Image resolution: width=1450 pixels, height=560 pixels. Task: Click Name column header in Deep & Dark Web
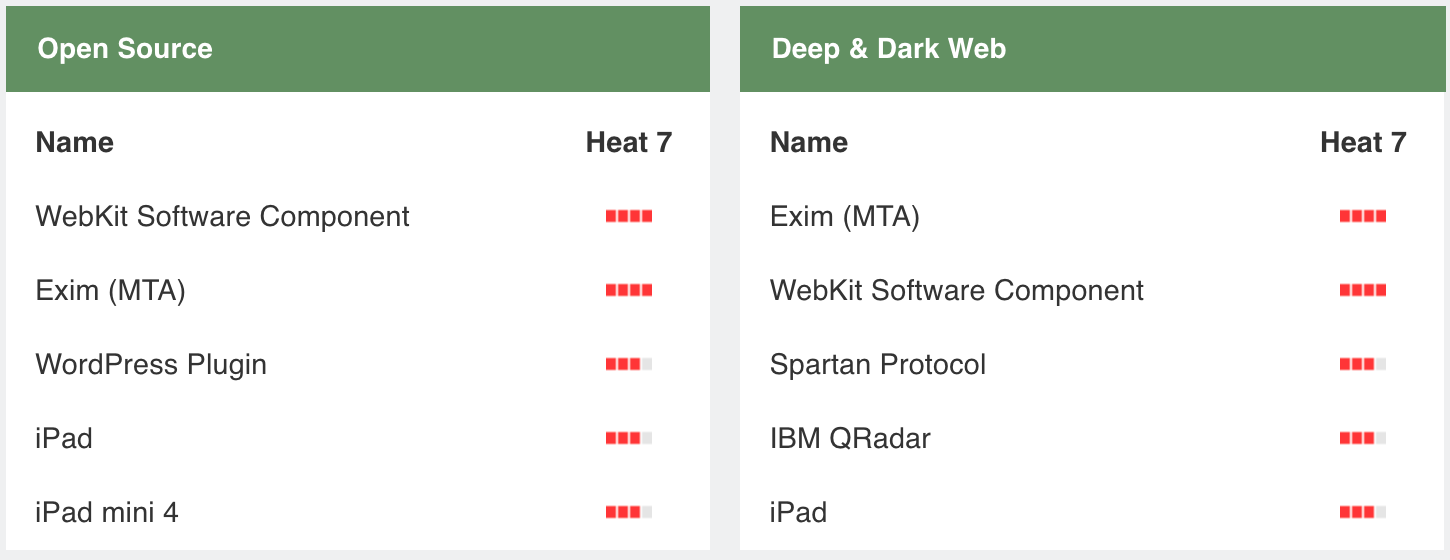(808, 143)
